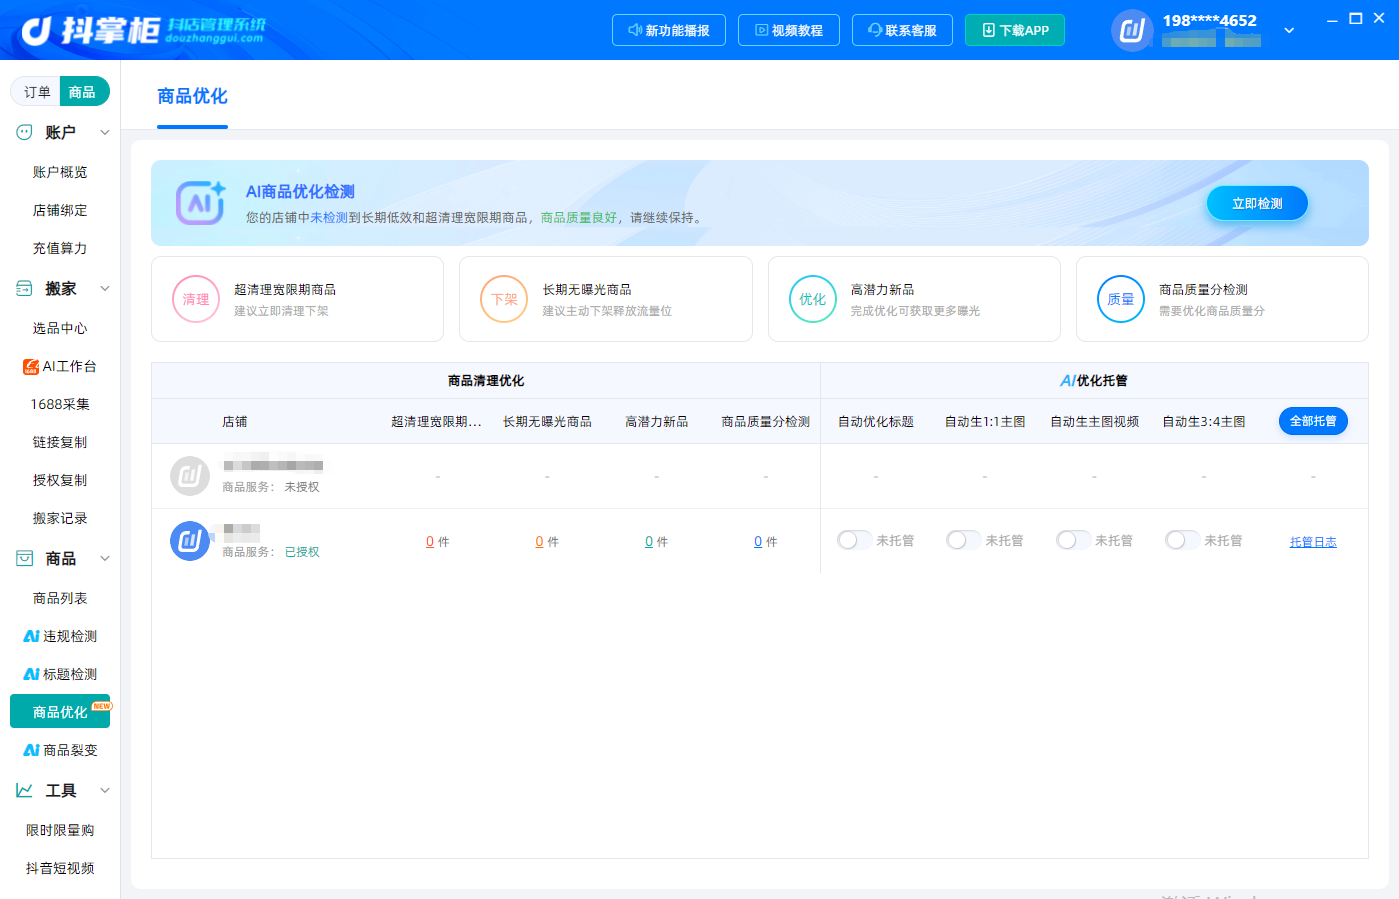The image size is (1399, 899).
Task: Open the account dropdown arrow in header
Action: pos(1289,30)
